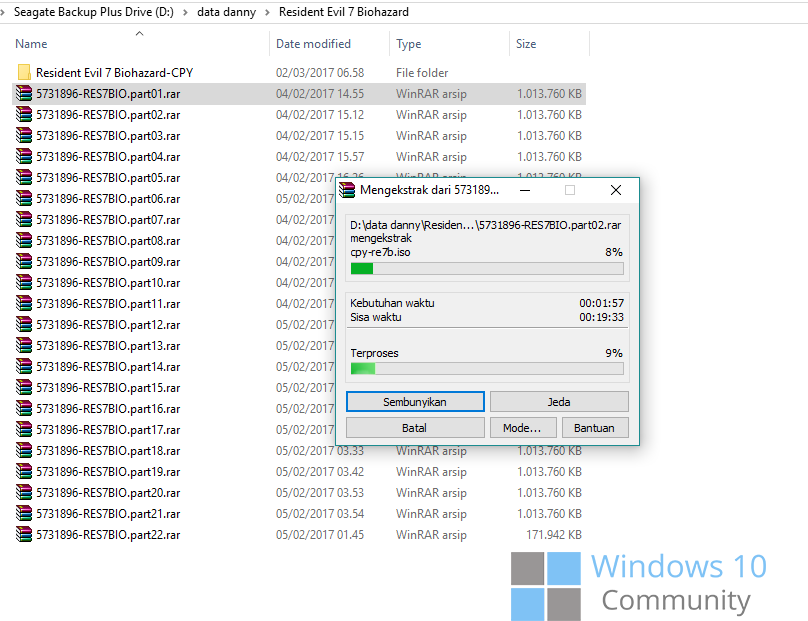Click the file name 5731896-RES7BIO.part21.rar
This screenshot has height=621, width=808.
[108, 514]
